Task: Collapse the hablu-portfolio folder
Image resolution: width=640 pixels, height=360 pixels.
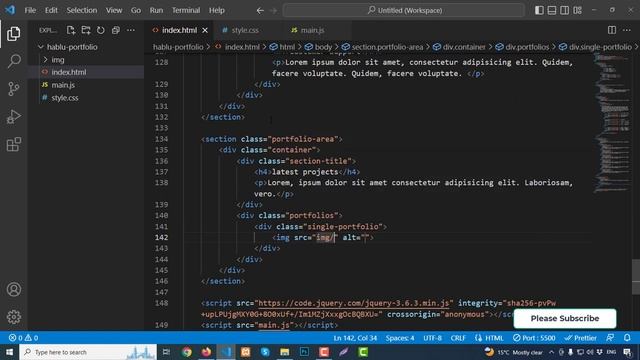Action: click(86, 47)
